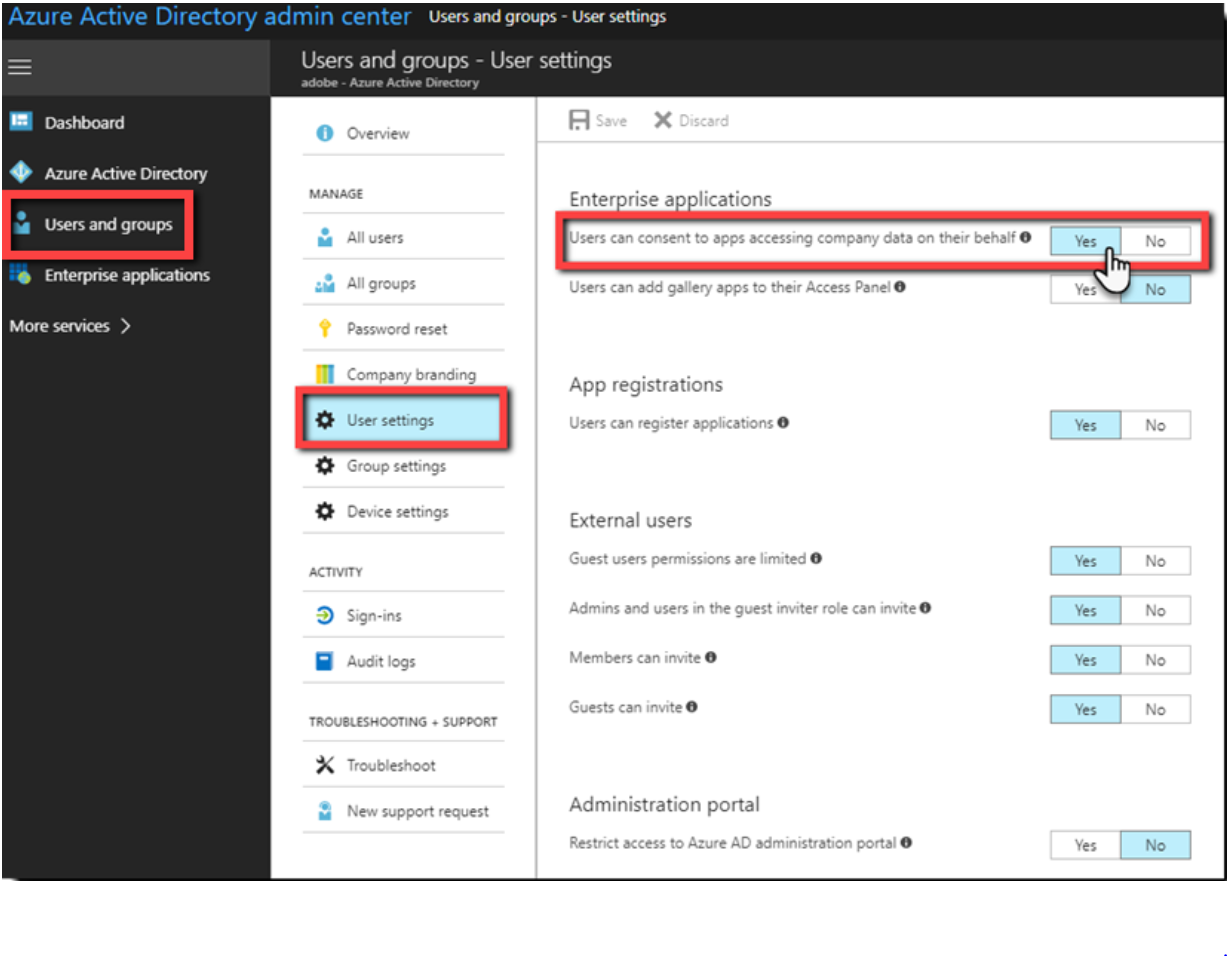Open Enterprise applications in navigation

(127, 275)
